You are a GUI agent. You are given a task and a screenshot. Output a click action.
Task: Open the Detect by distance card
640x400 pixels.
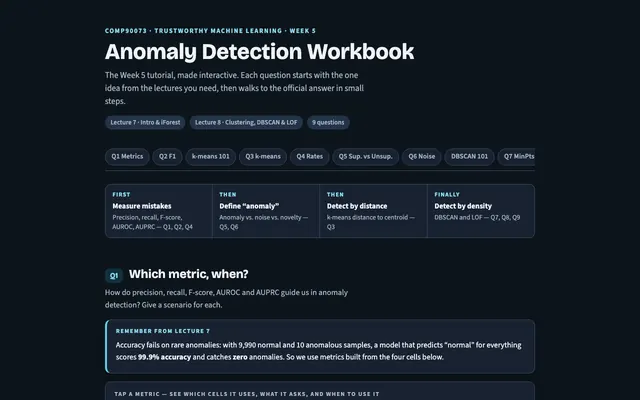pos(373,211)
